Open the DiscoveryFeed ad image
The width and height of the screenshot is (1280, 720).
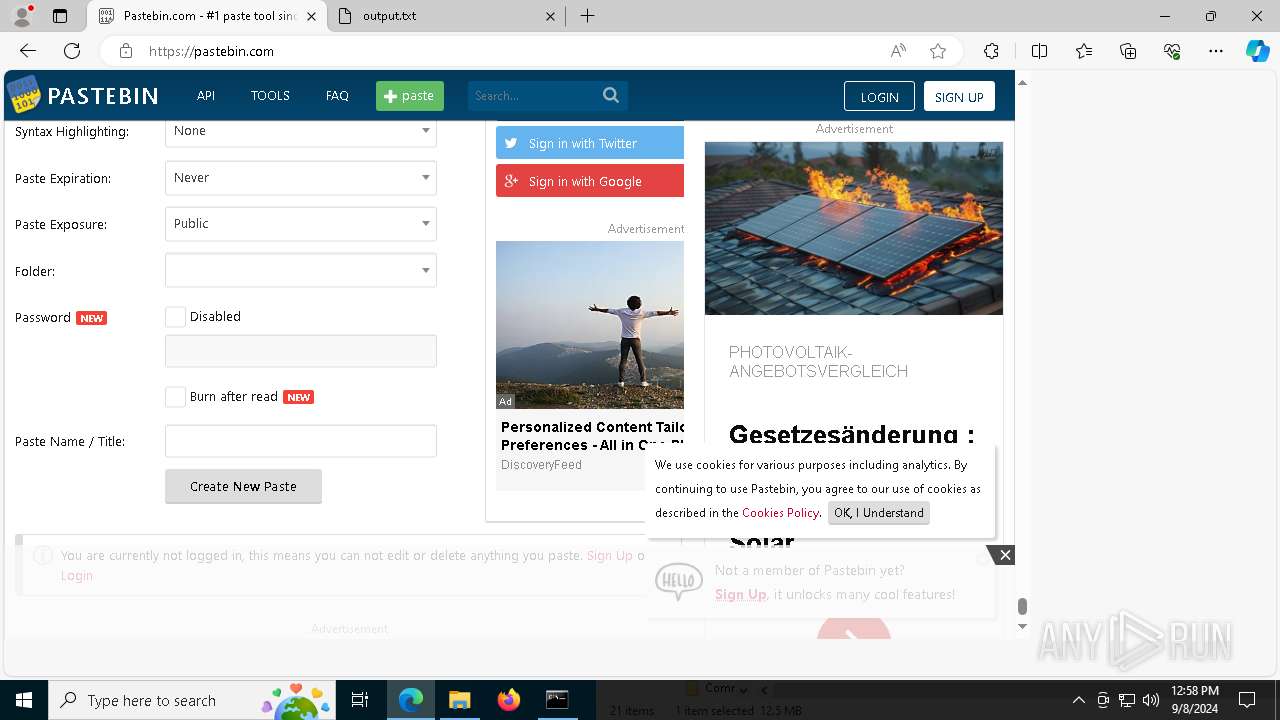pos(590,325)
